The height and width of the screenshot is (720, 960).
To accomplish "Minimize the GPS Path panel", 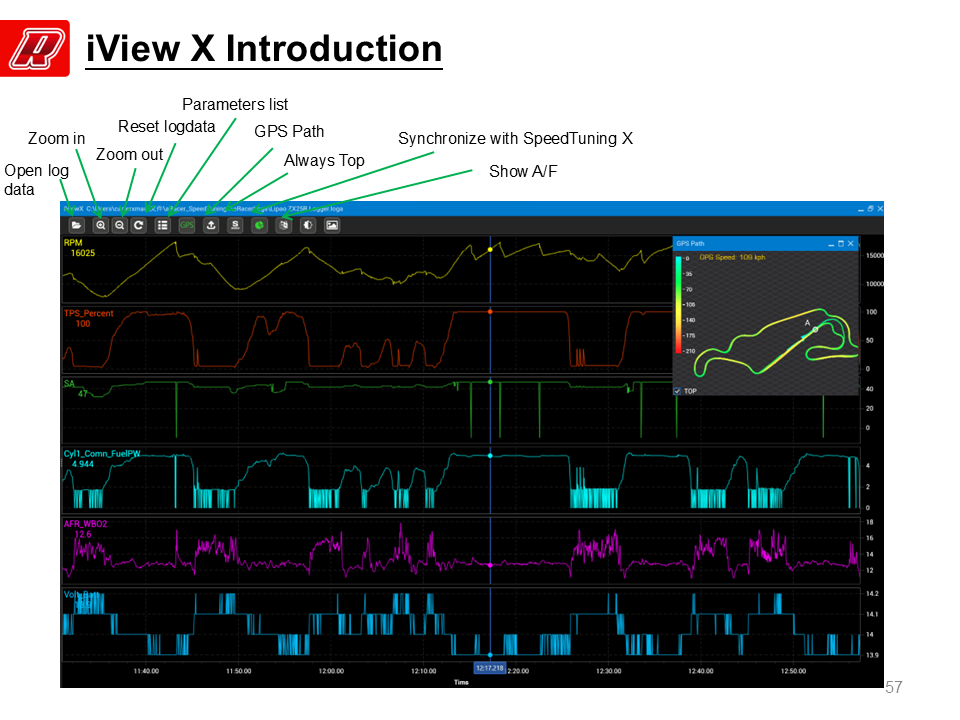I will tap(831, 244).
